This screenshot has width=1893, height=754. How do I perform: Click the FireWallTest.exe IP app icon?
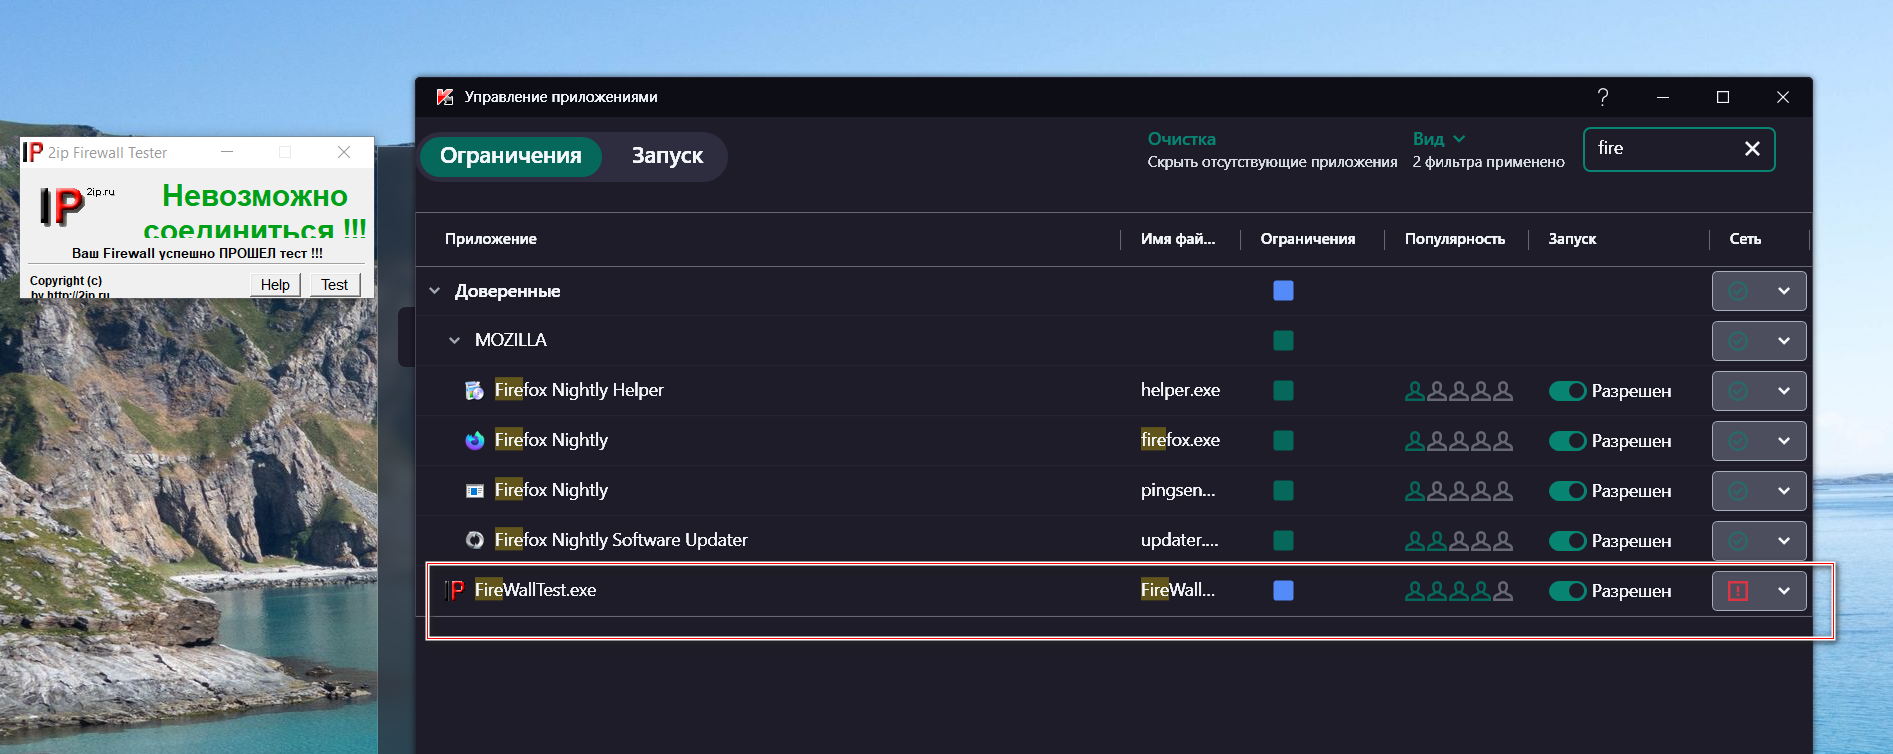point(454,590)
